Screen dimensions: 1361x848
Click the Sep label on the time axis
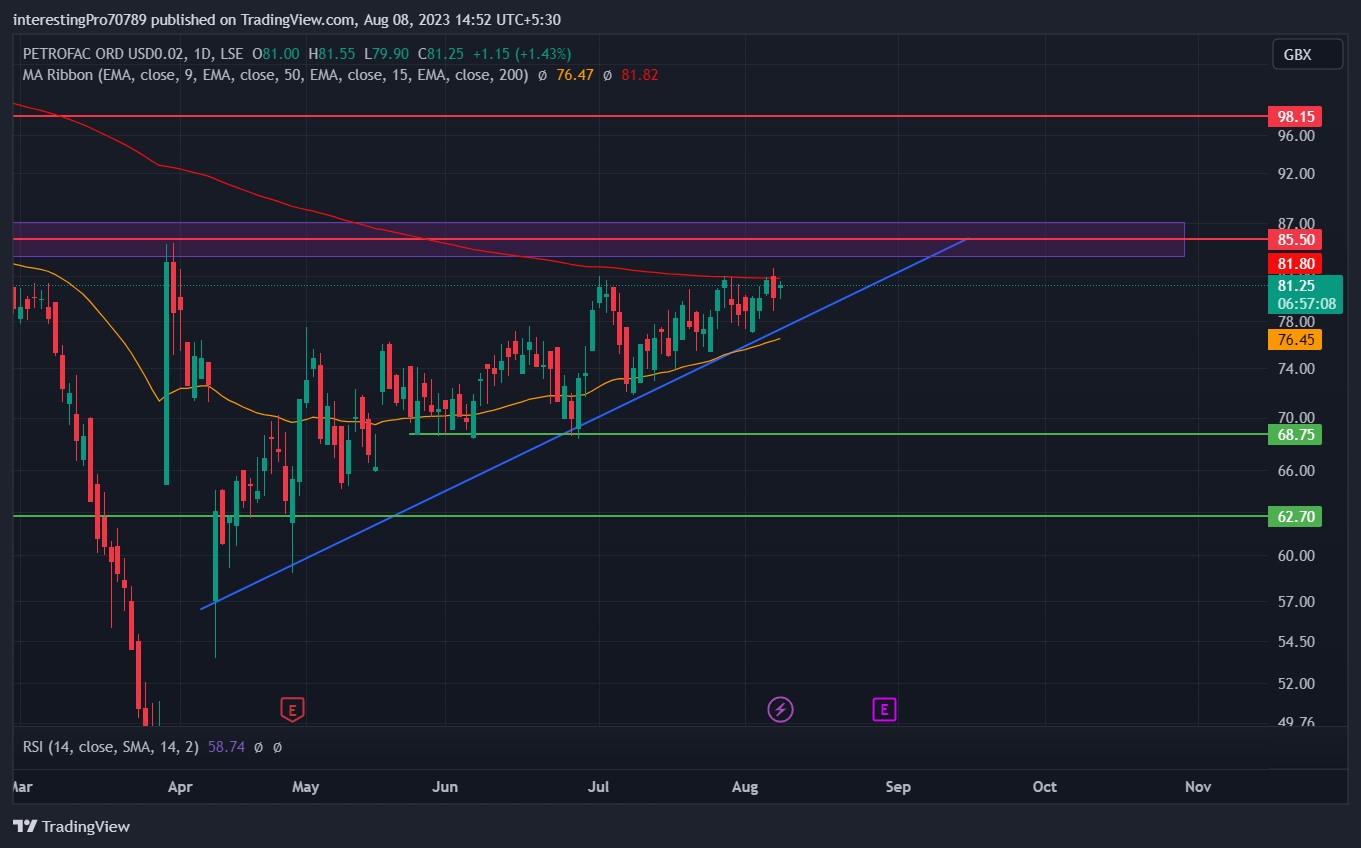click(898, 787)
